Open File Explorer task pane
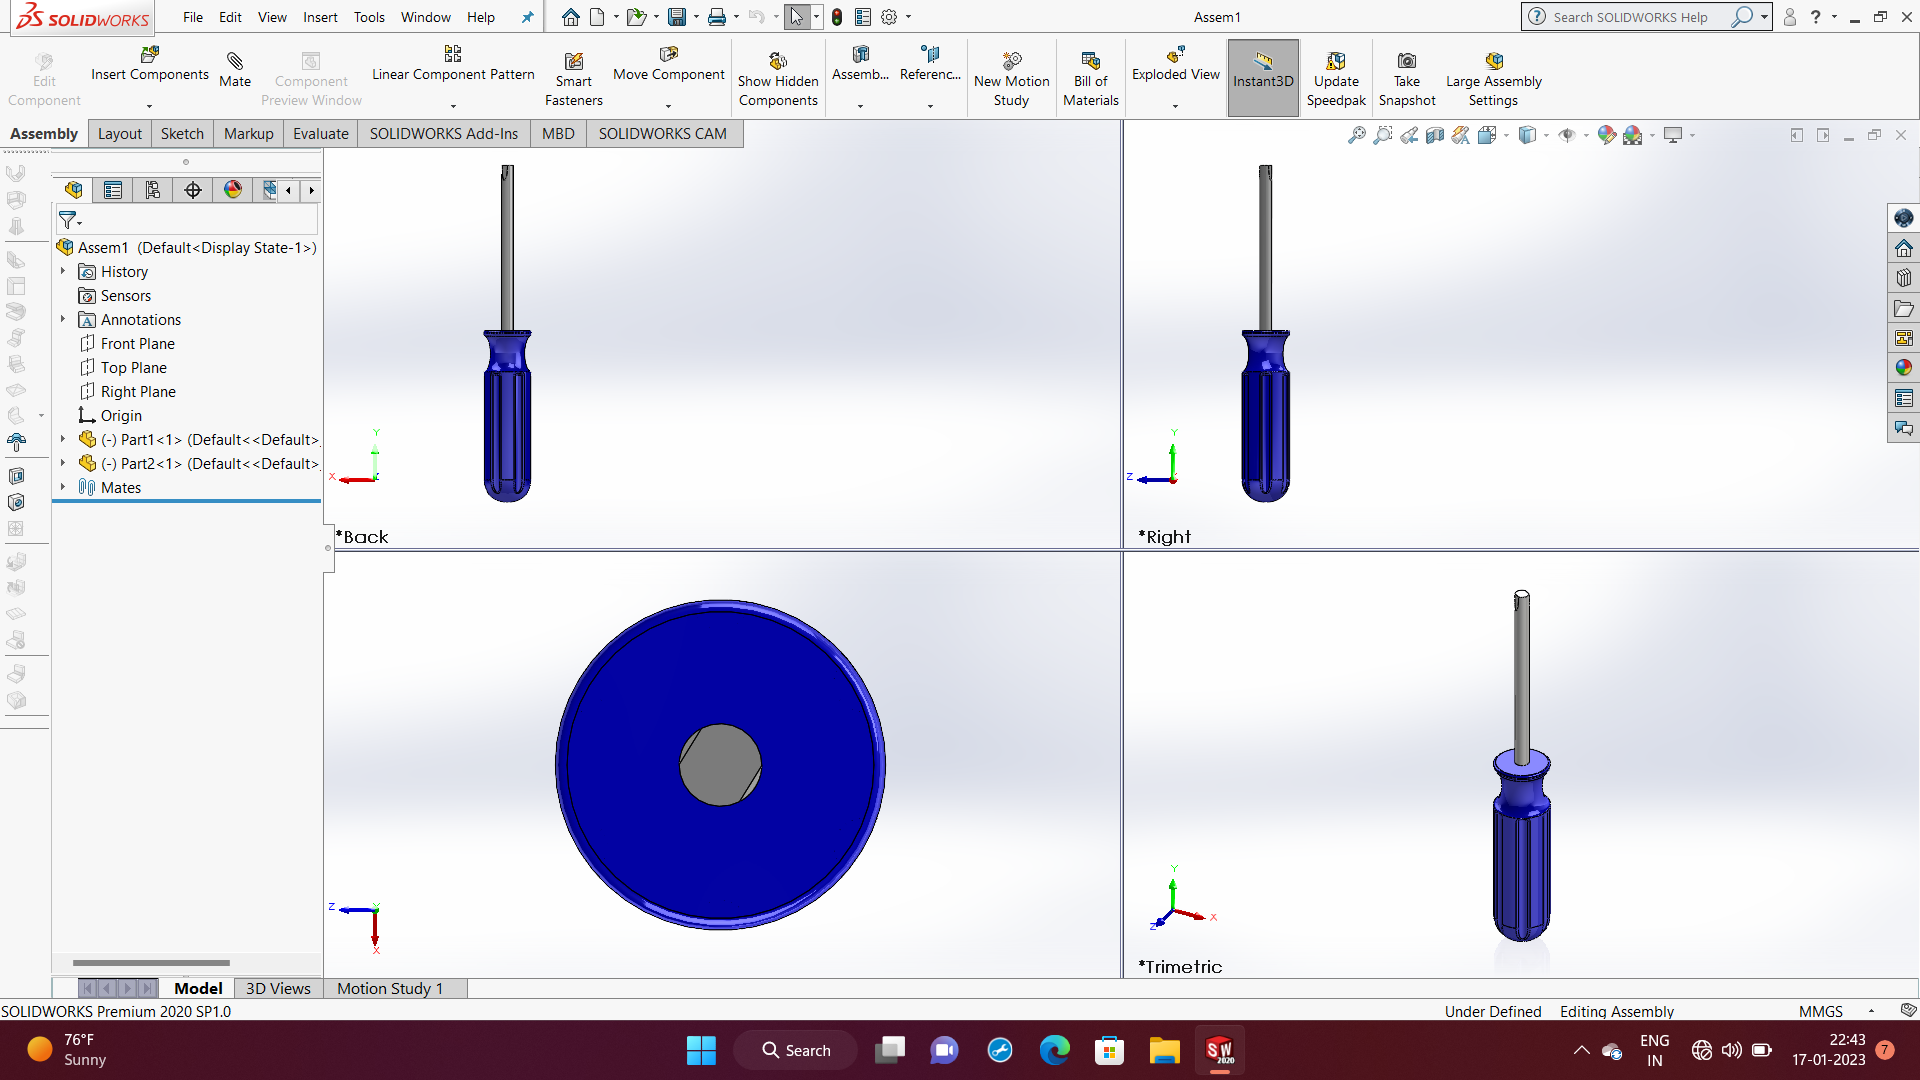 click(1903, 308)
